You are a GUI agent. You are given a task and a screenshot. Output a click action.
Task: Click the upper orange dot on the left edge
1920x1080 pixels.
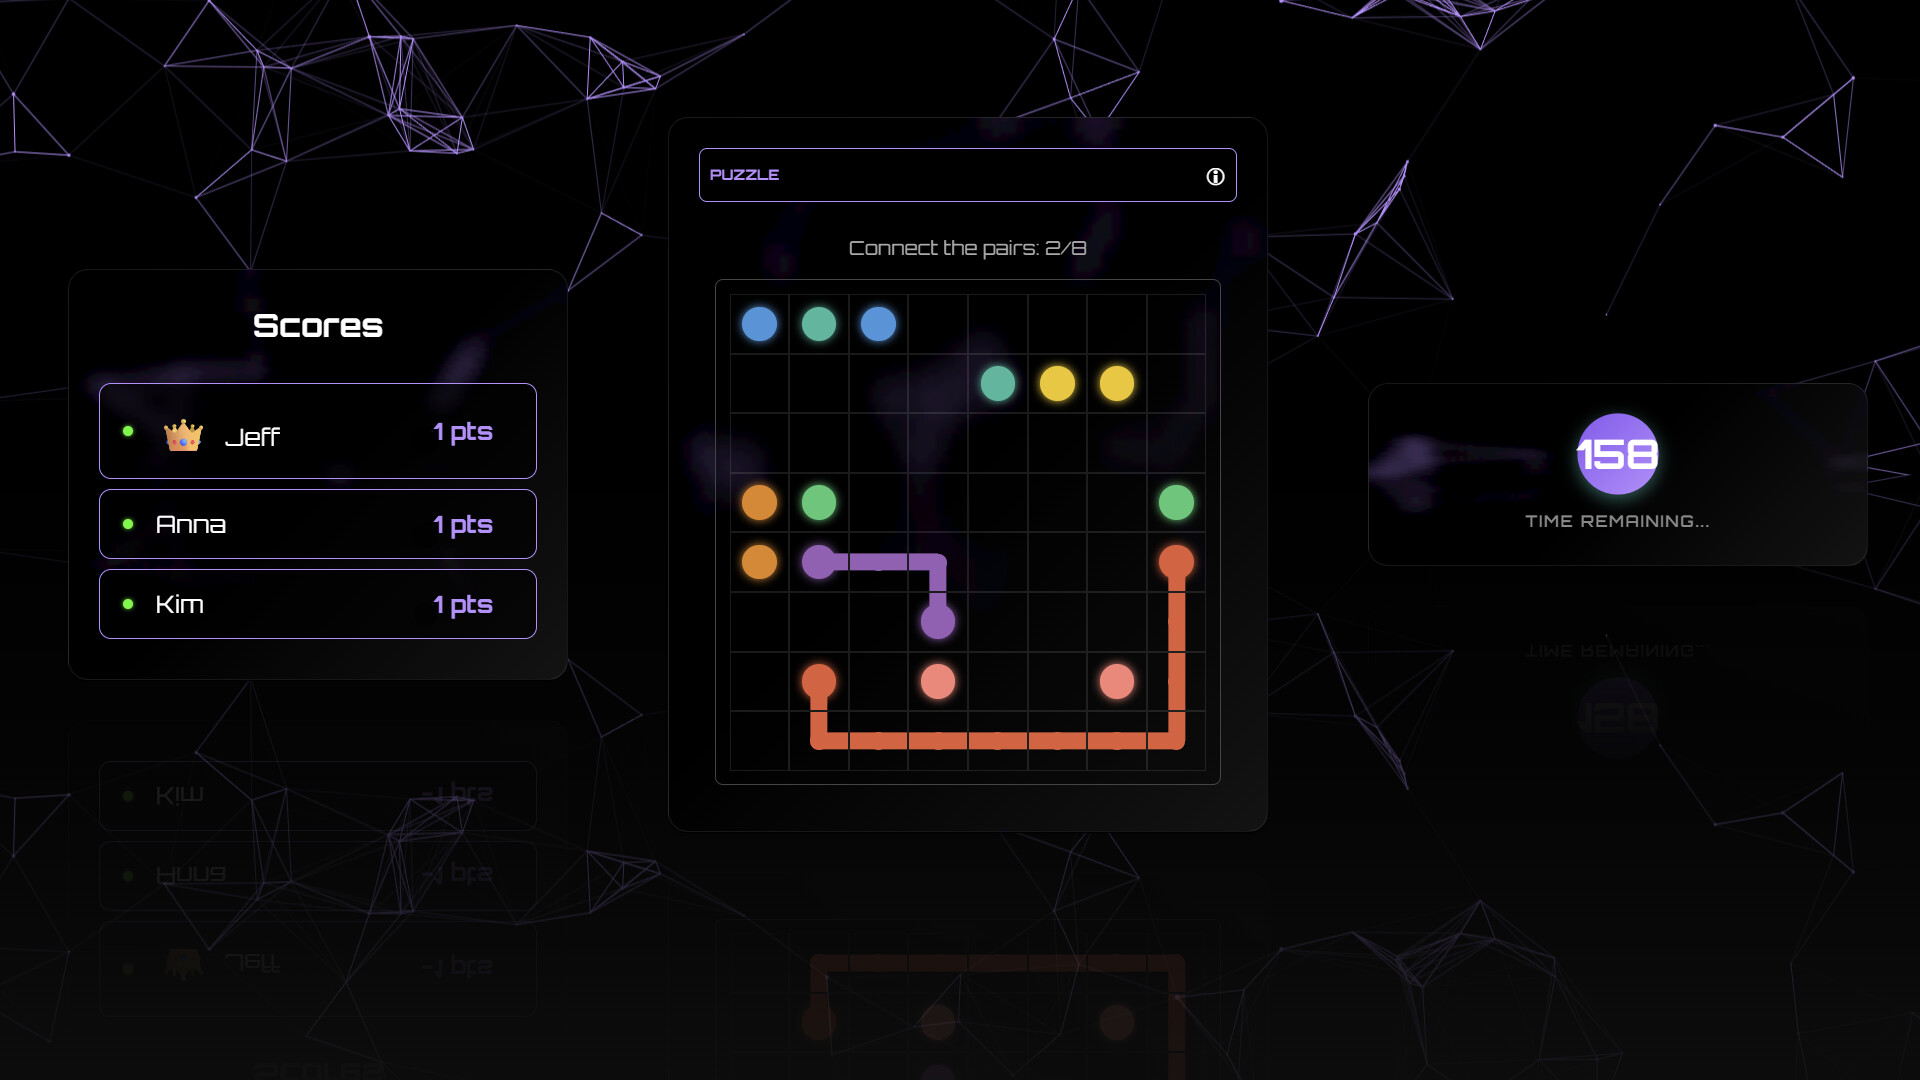coord(759,502)
